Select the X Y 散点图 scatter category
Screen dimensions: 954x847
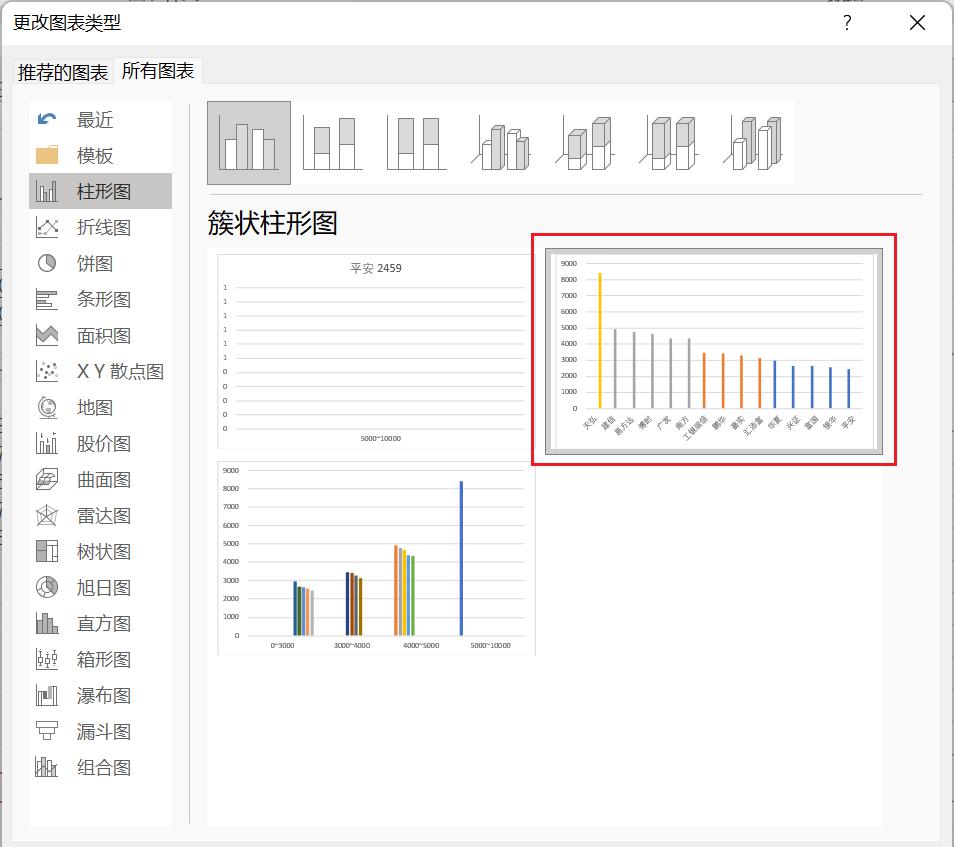coord(100,371)
